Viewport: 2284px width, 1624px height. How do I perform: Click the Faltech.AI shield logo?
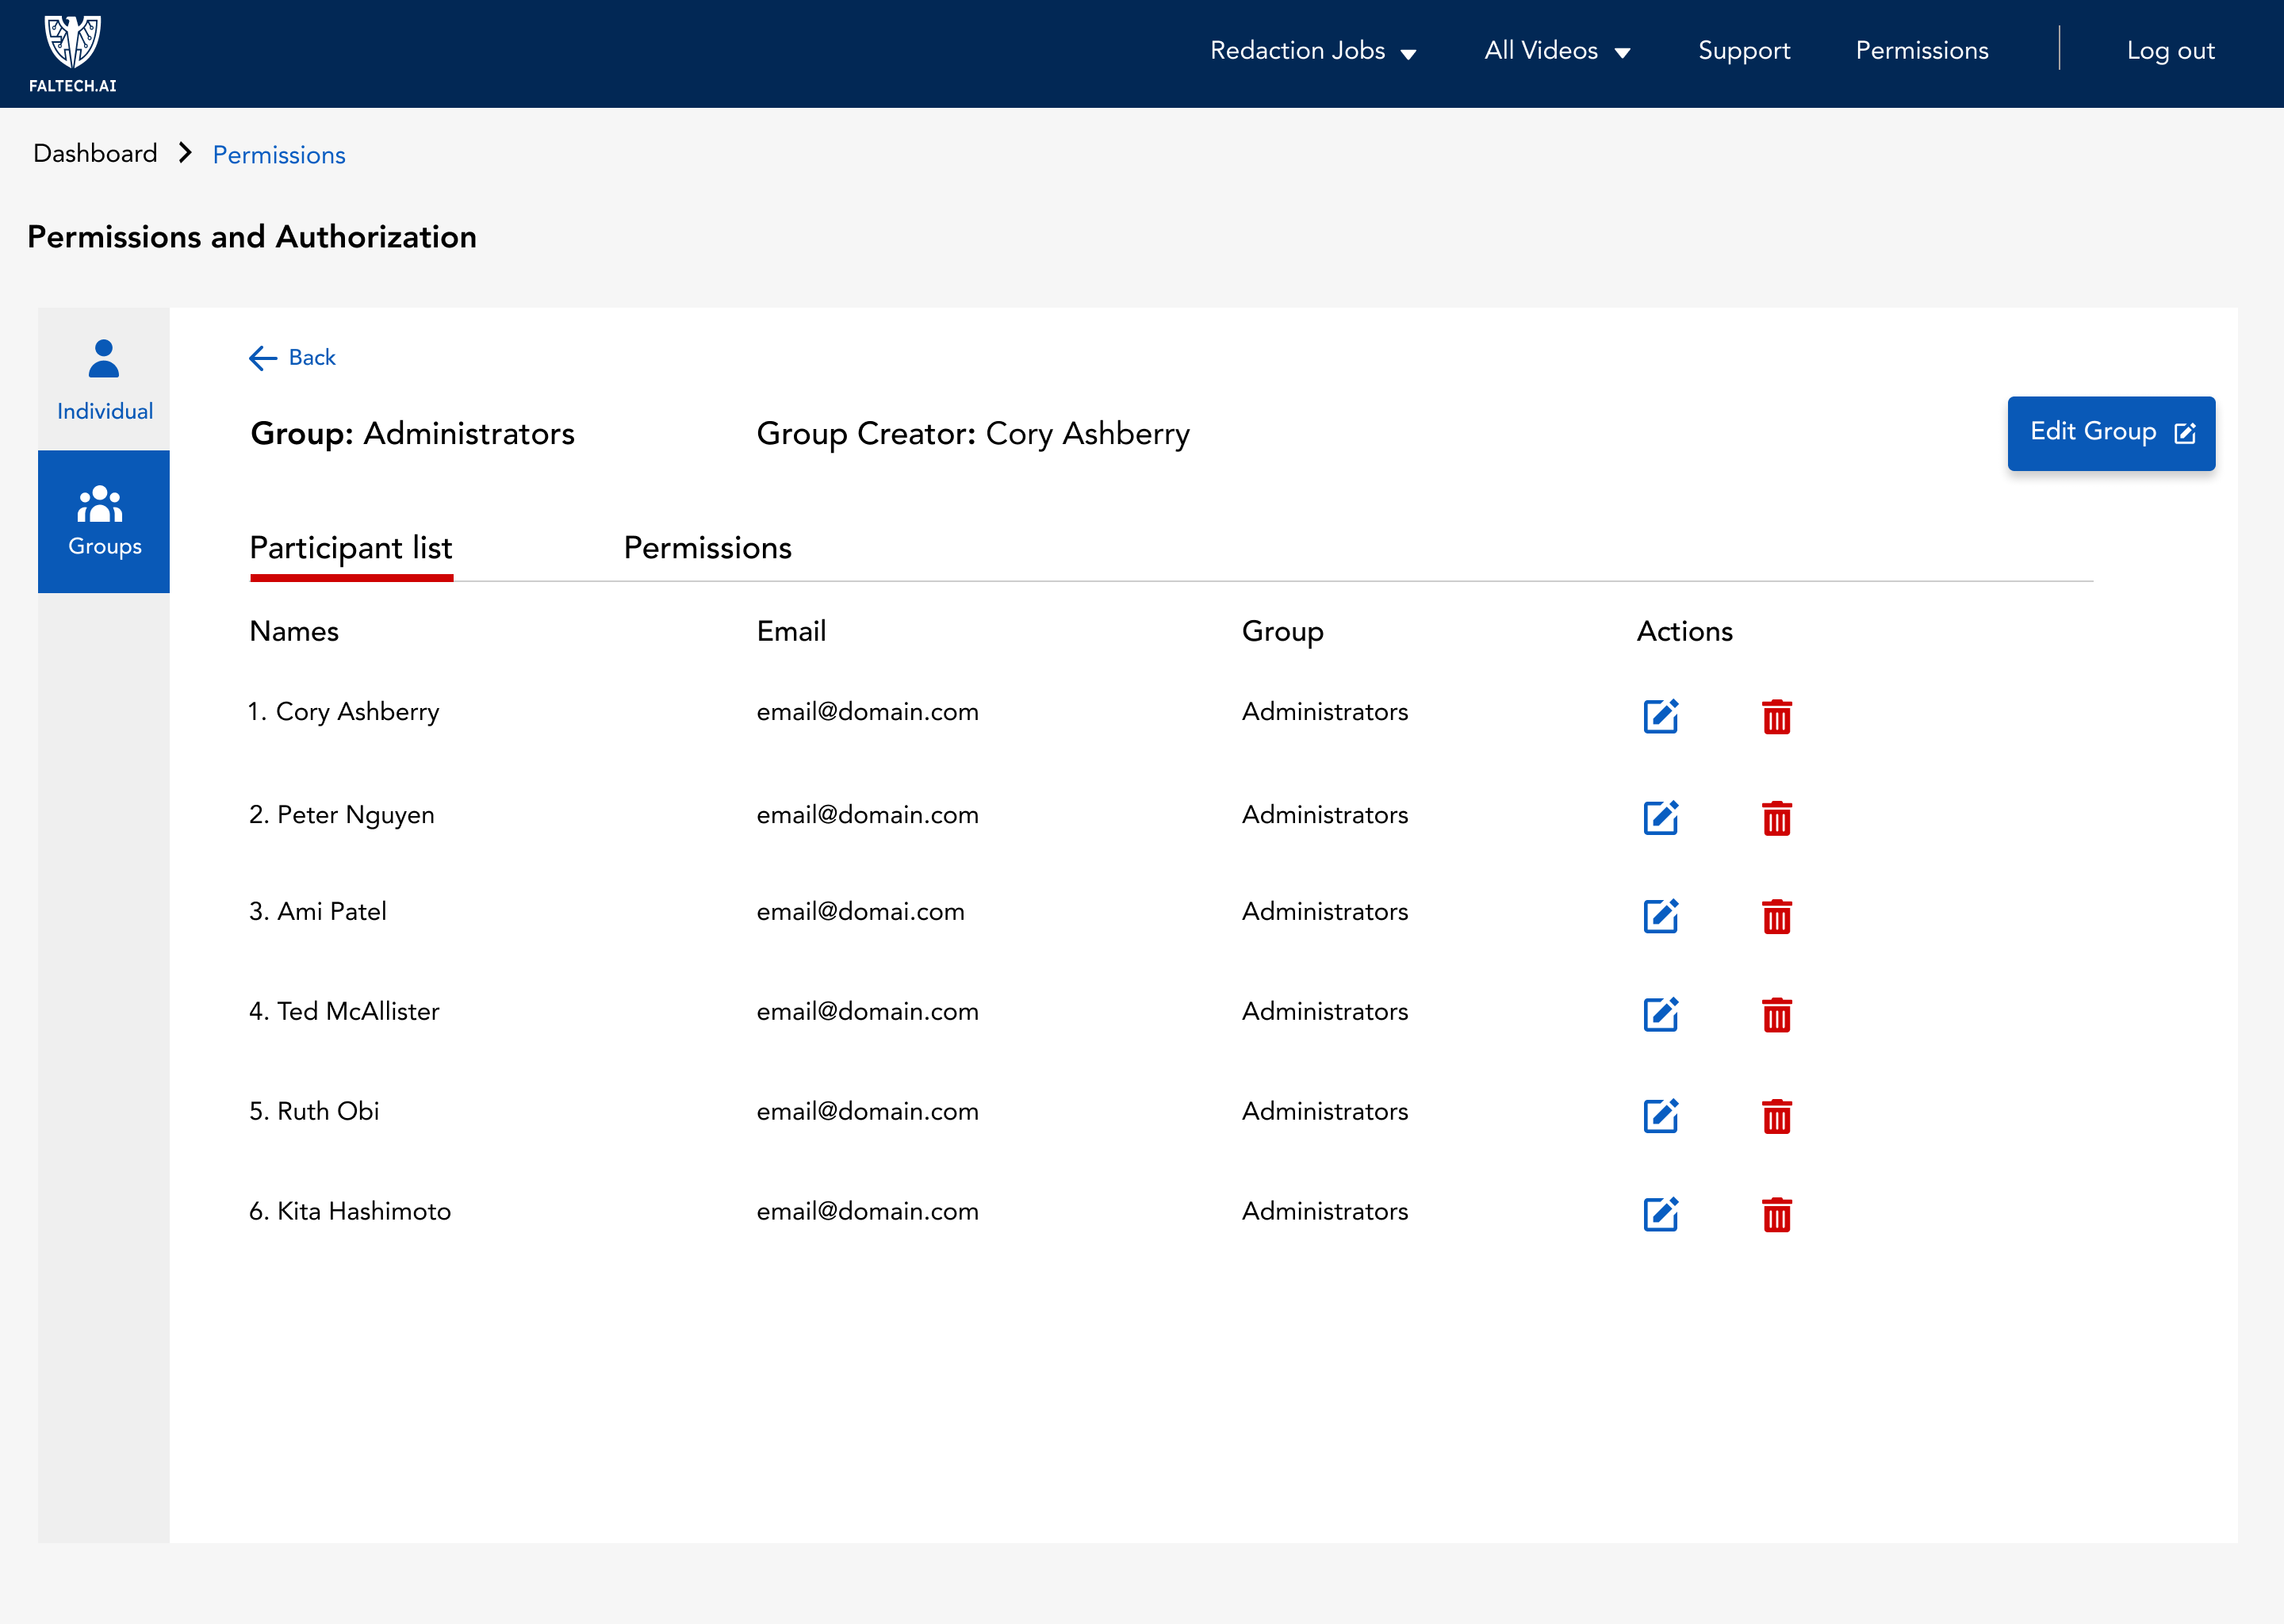coord(73,54)
